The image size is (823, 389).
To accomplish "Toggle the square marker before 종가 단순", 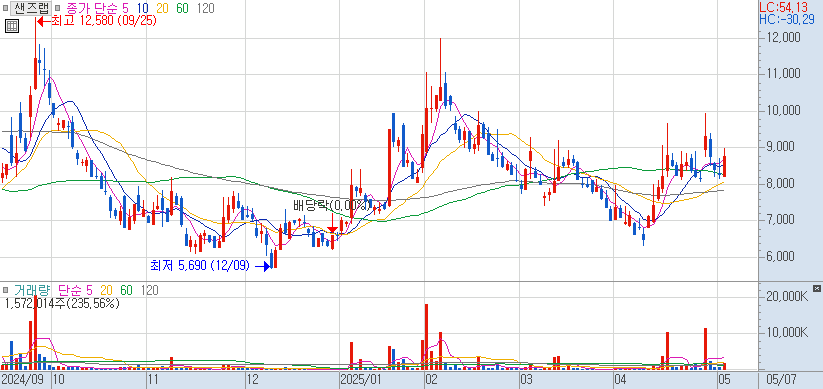I will (57, 8).
